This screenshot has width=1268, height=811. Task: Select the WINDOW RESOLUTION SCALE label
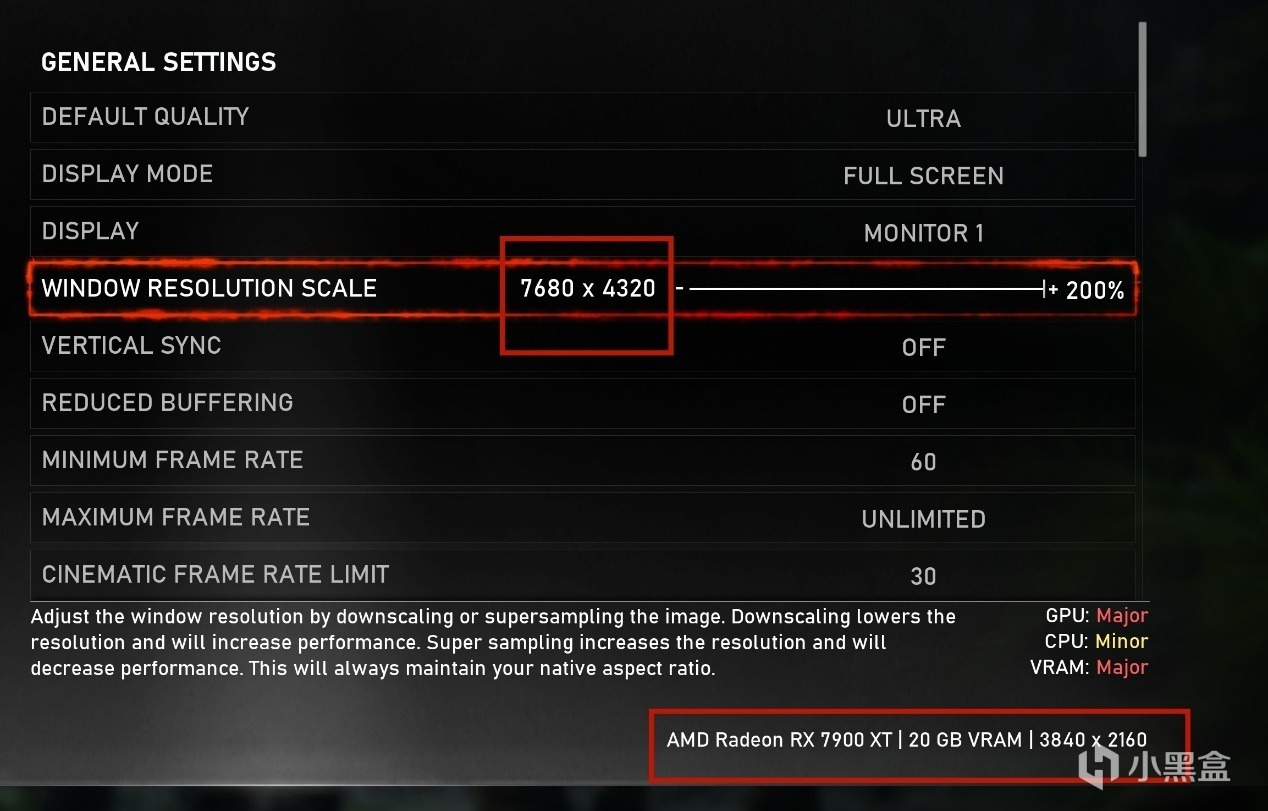coord(209,289)
